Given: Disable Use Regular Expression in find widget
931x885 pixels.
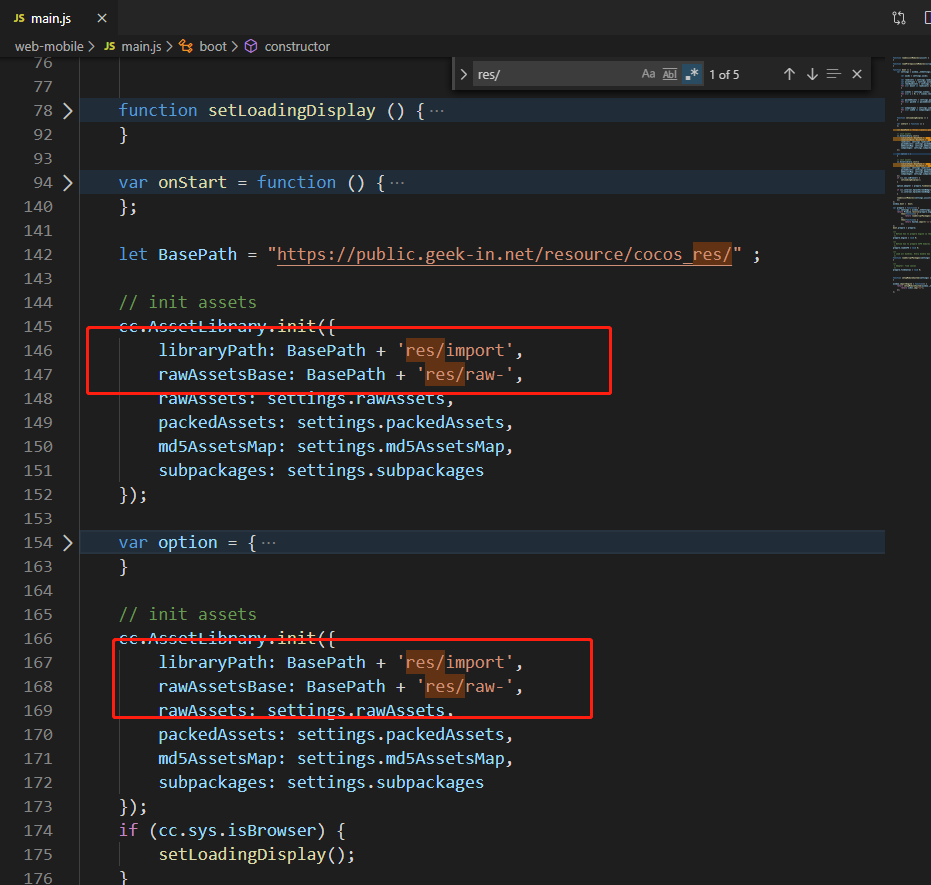Looking at the screenshot, I should (x=692, y=74).
